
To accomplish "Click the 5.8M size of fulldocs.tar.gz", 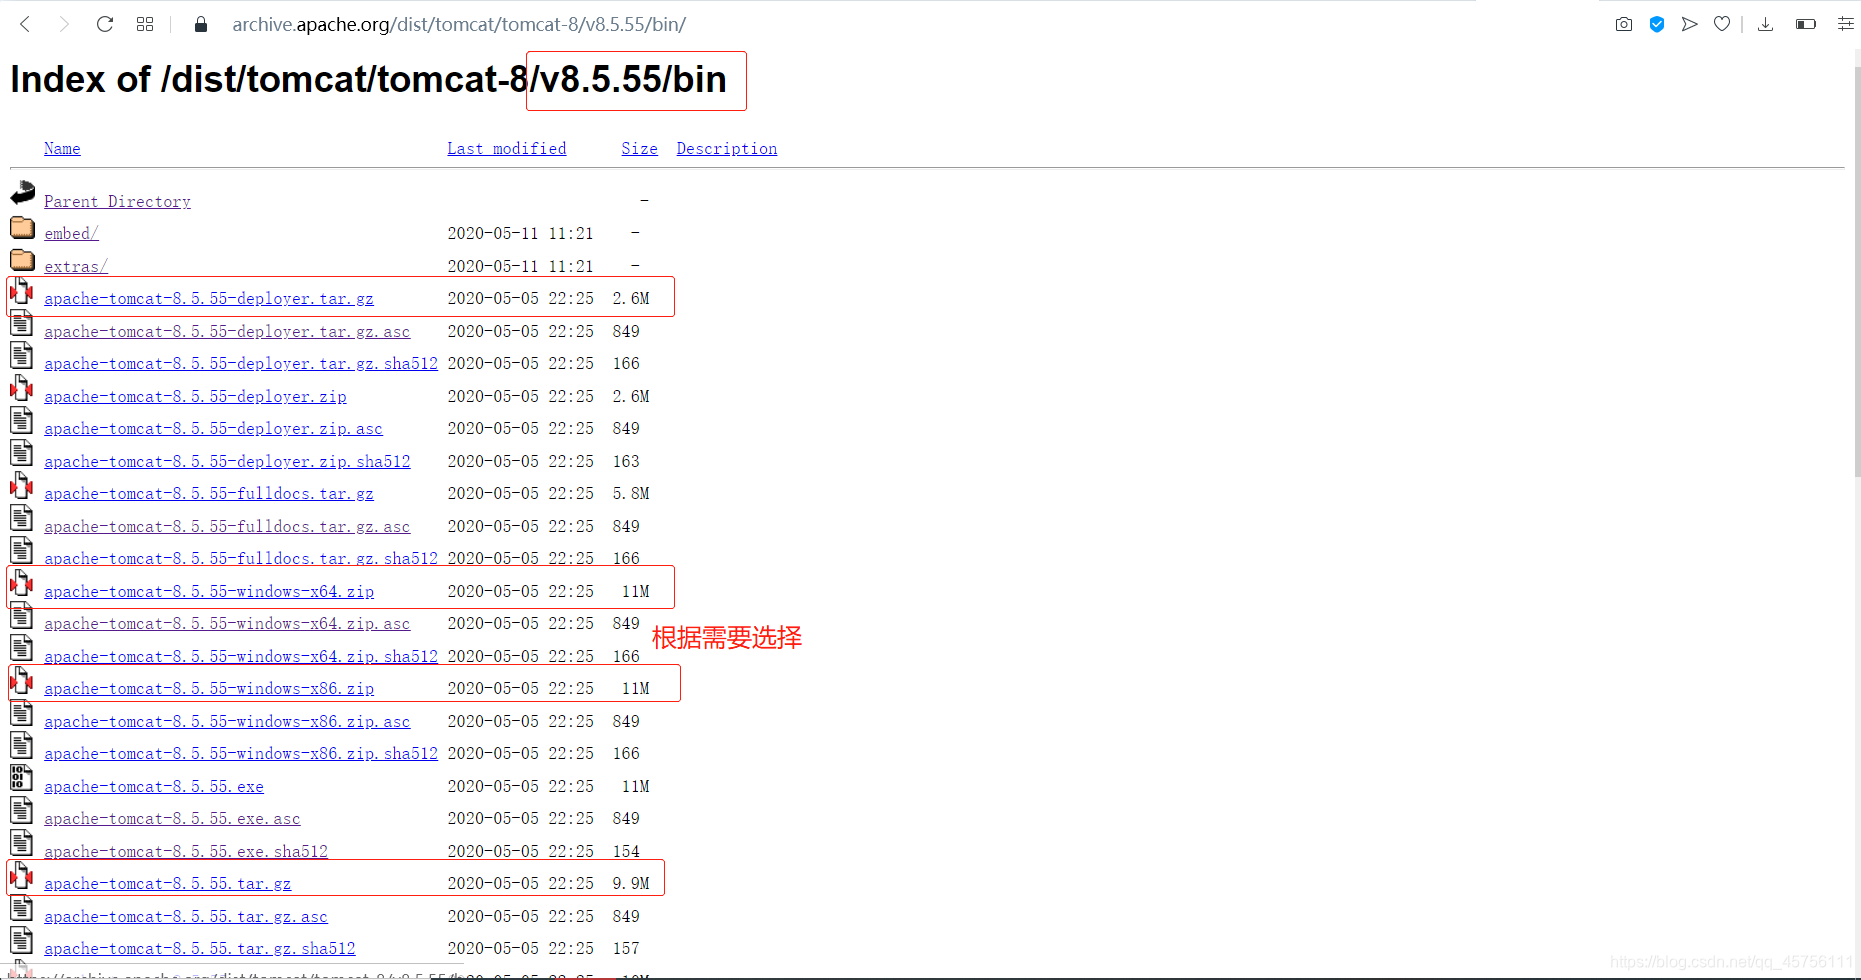I will (631, 494).
